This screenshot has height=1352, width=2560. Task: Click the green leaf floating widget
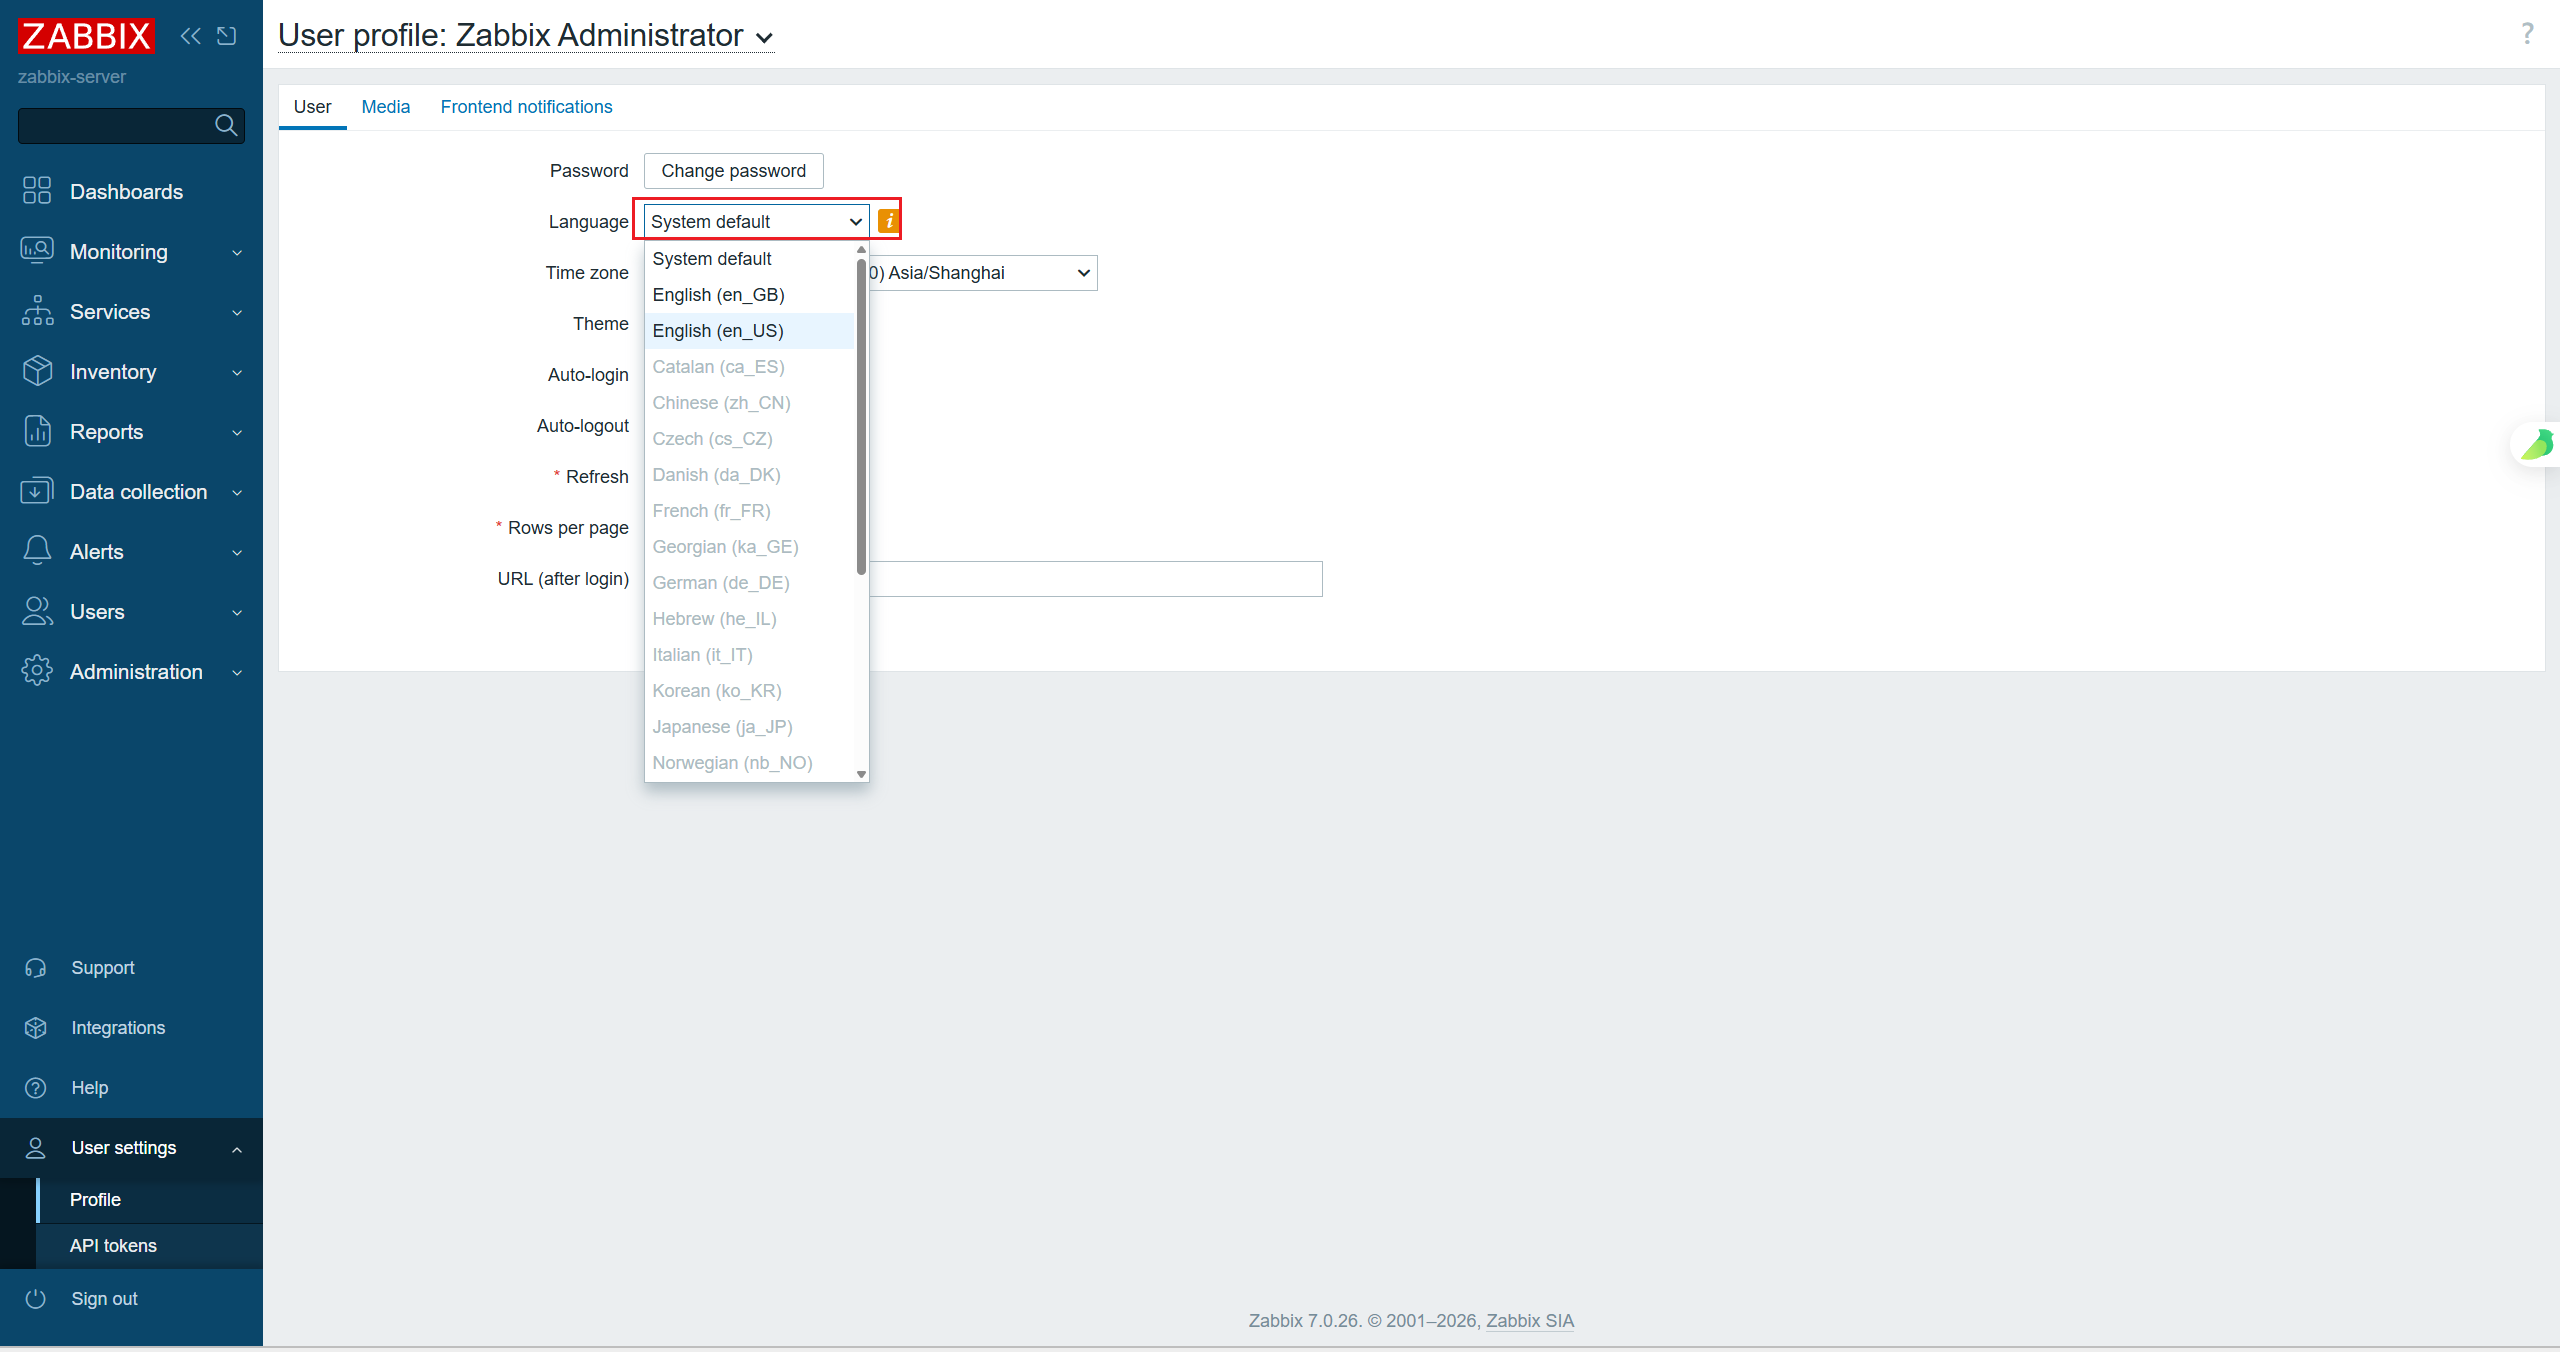coord(2538,444)
